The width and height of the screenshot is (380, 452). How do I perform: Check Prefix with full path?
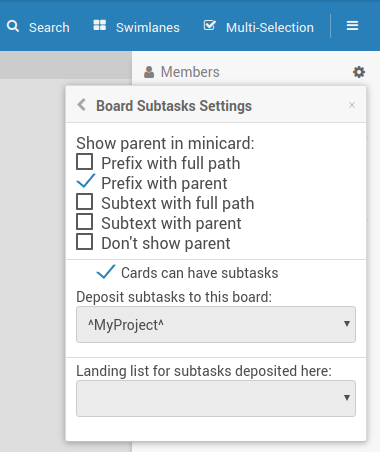[85, 162]
